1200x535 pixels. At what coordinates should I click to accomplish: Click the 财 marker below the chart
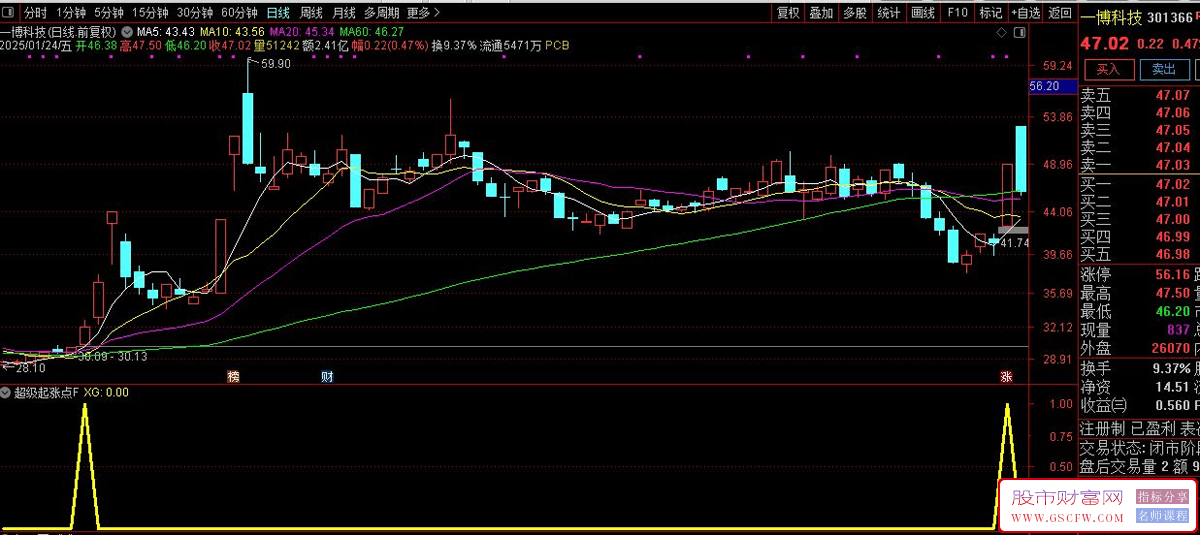[327, 377]
